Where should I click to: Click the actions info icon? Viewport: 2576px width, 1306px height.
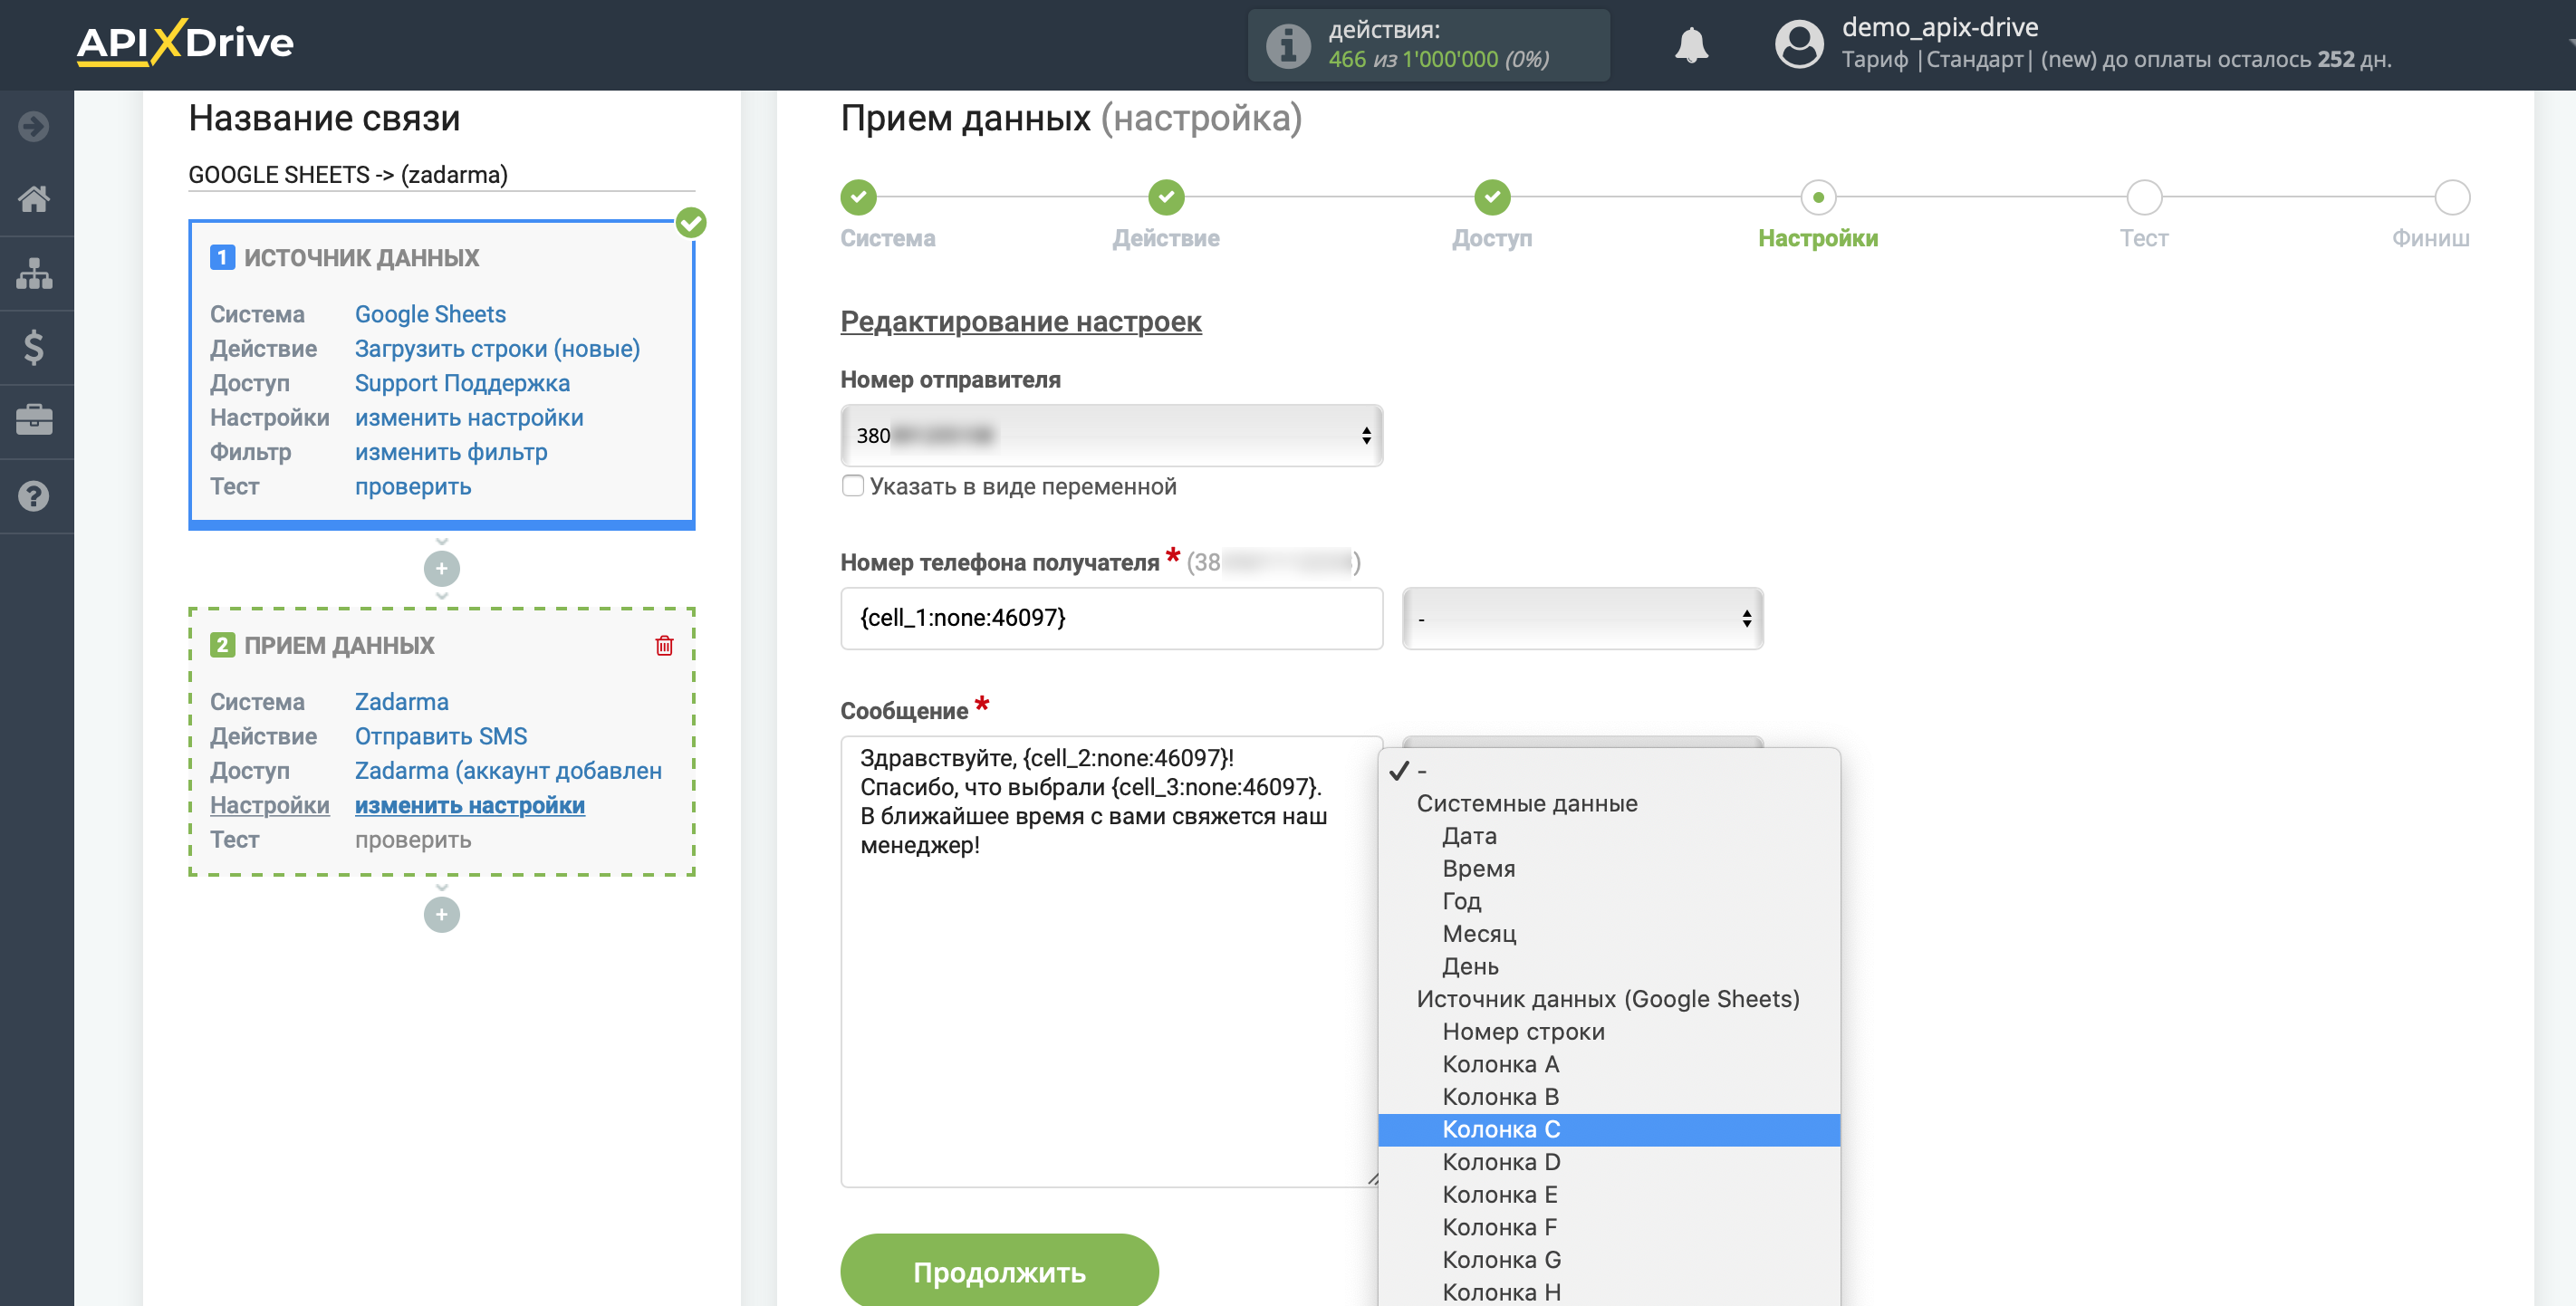(1288, 45)
